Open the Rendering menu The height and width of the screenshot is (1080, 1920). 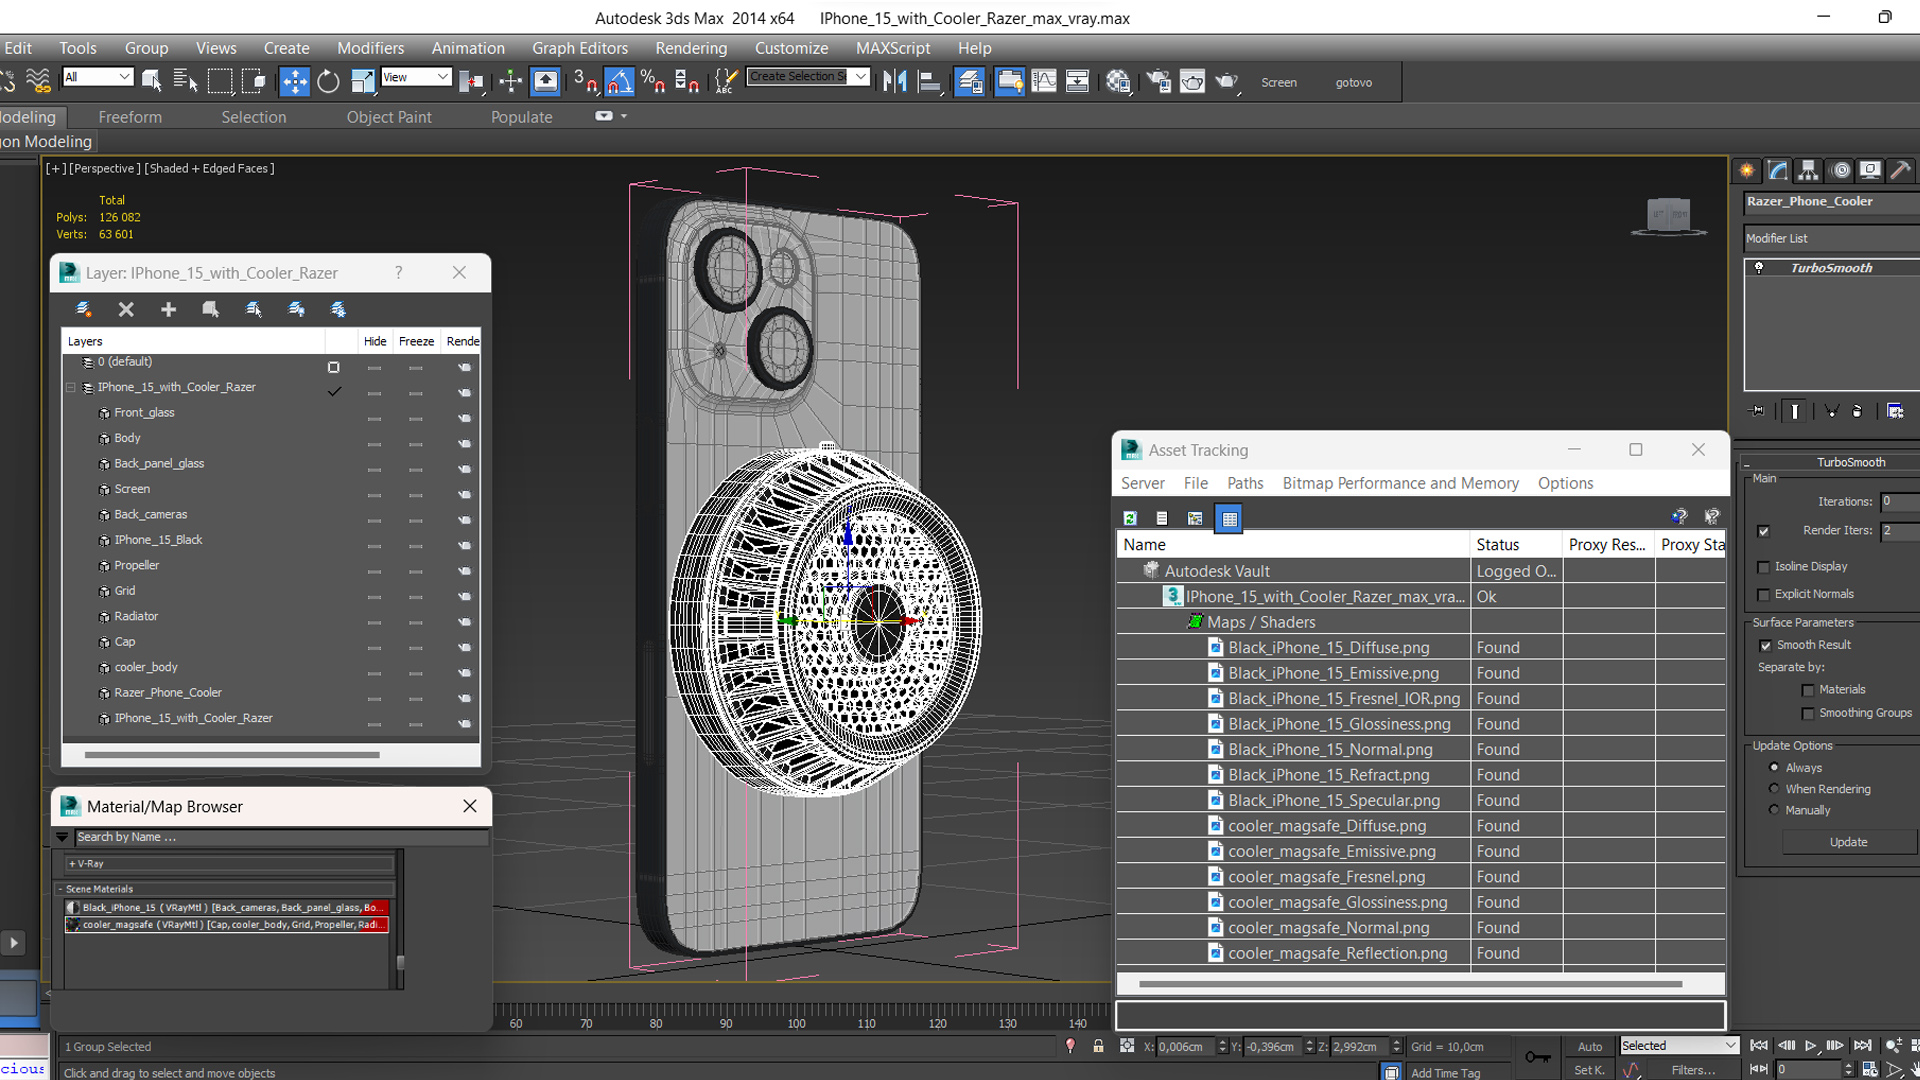[x=691, y=48]
